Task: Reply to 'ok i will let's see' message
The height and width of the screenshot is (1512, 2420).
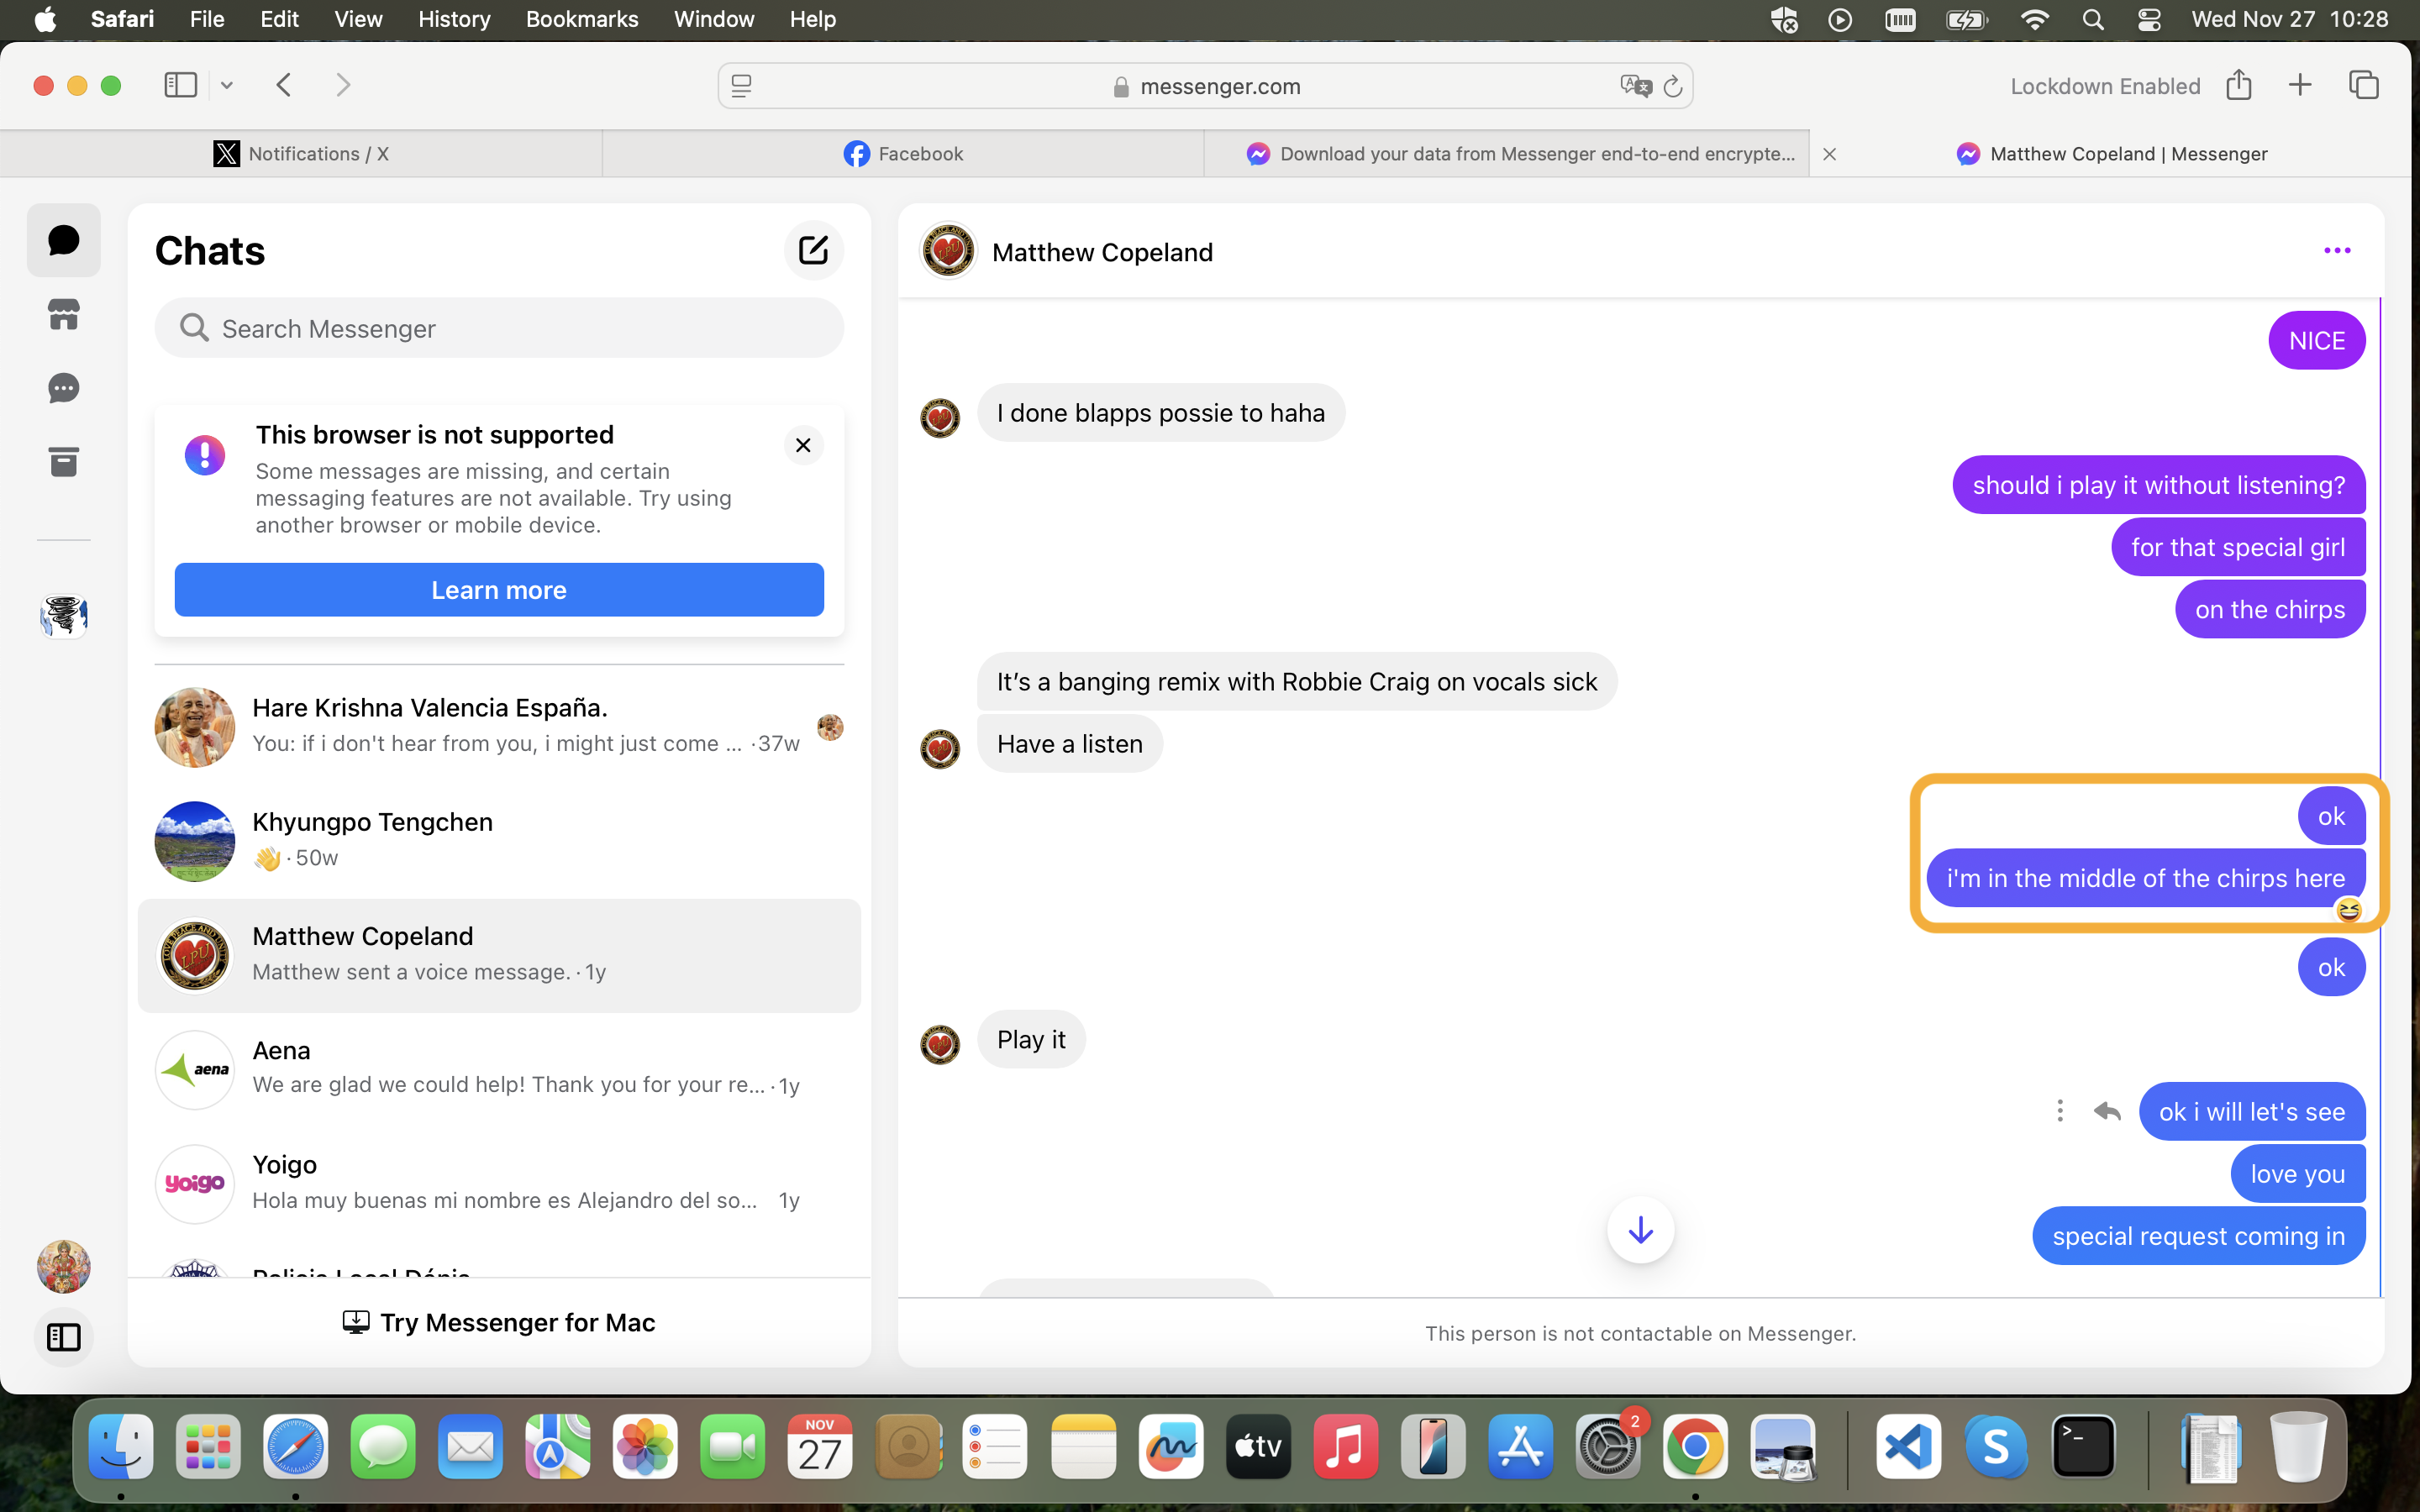Action: pos(2107,1111)
